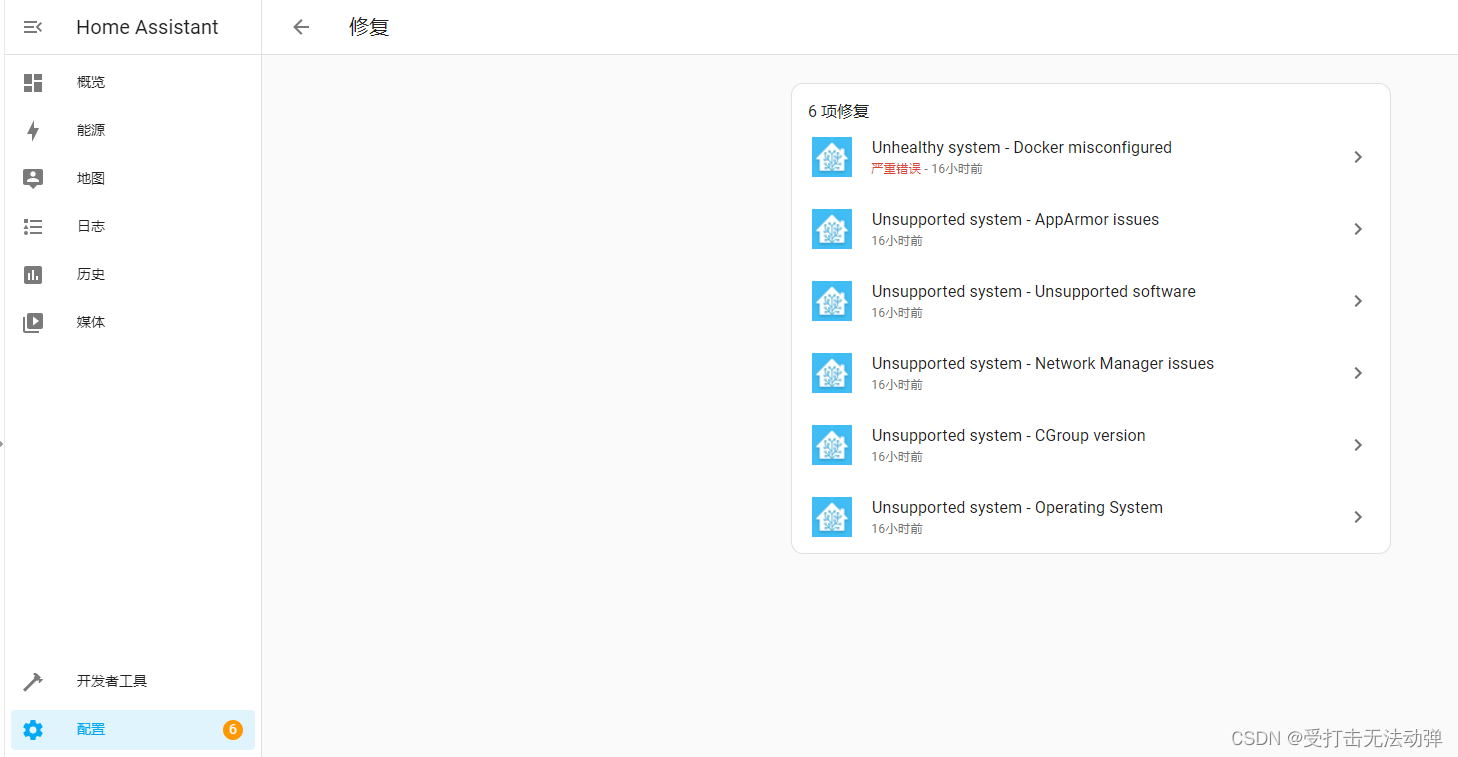
Task: Open Unsupported system - Network Manager issues
Action: tap(1091, 373)
